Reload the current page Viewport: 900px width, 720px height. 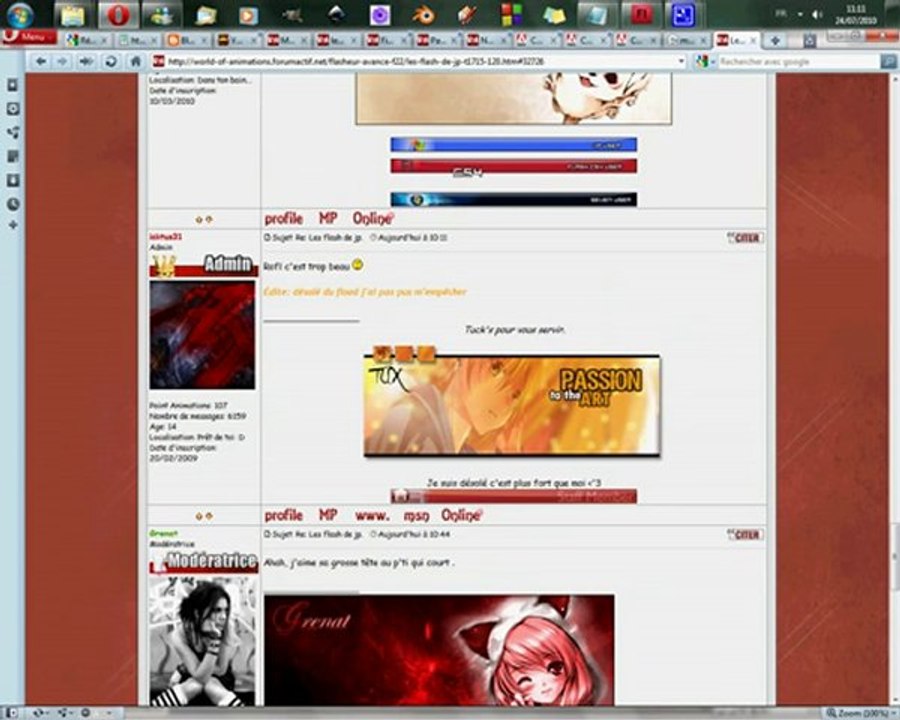click(x=111, y=61)
